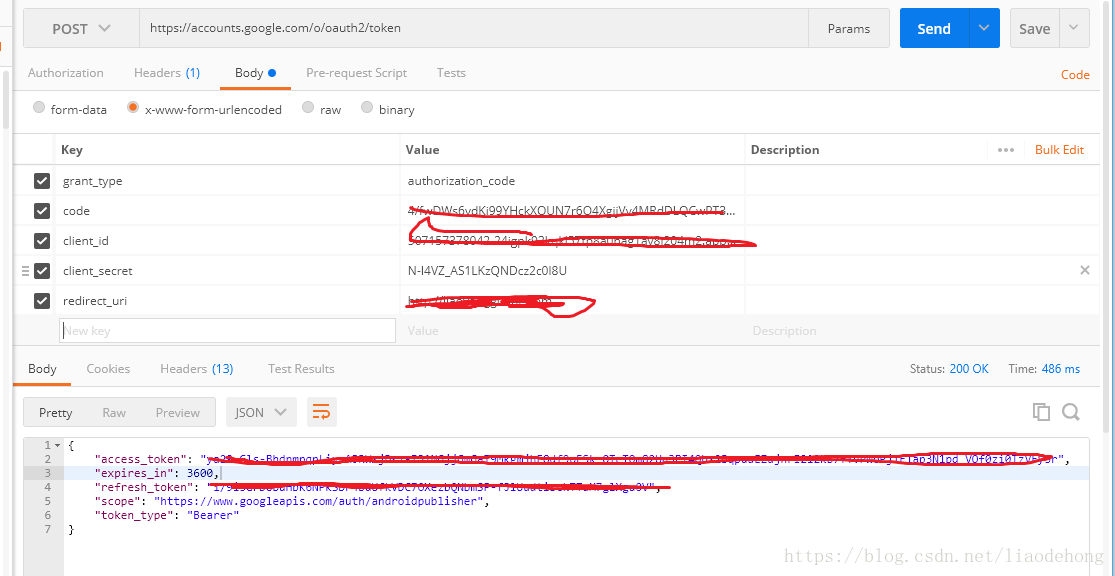This screenshot has width=1115, height=576.
Task: Toggle the redirect_uri parameter checkbox
Action: [x=42, y=301]
